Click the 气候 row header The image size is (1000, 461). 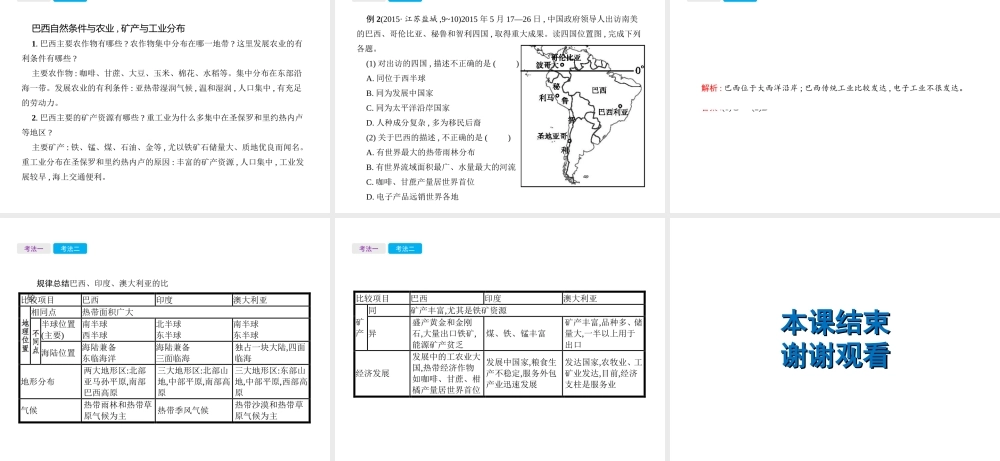pos(50,410)
